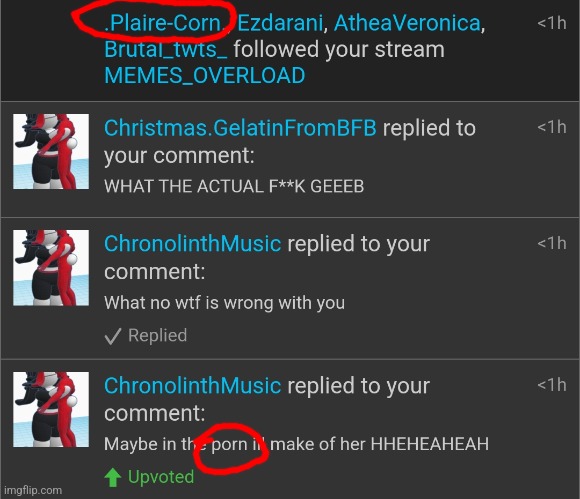Click the avatar beside the 'wrong with you' reply
580x499 pixels.
tap(51, 268)
